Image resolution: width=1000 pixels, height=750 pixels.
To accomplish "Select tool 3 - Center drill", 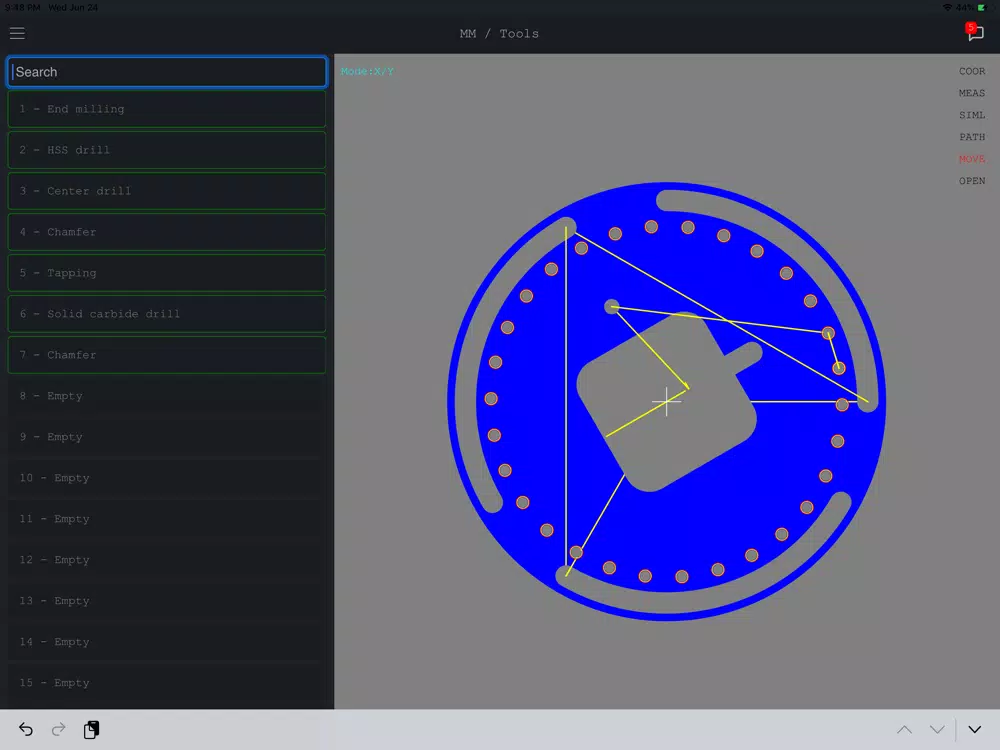I will click(x=167, y=191).
